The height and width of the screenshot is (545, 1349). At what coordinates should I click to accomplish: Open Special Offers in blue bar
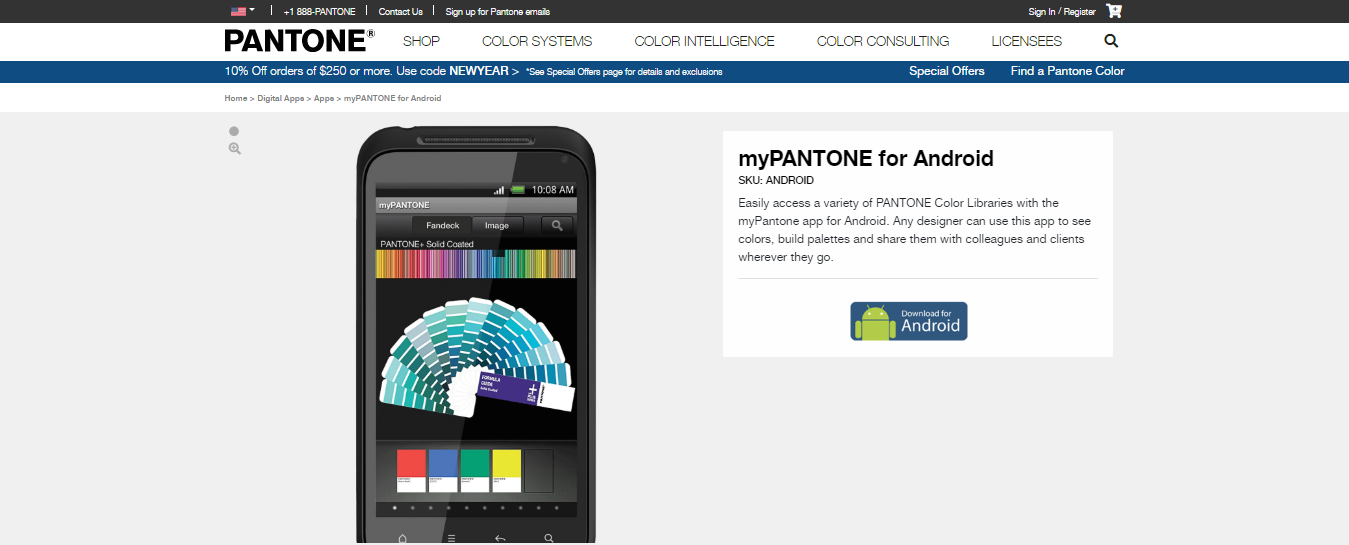point(947,71)
